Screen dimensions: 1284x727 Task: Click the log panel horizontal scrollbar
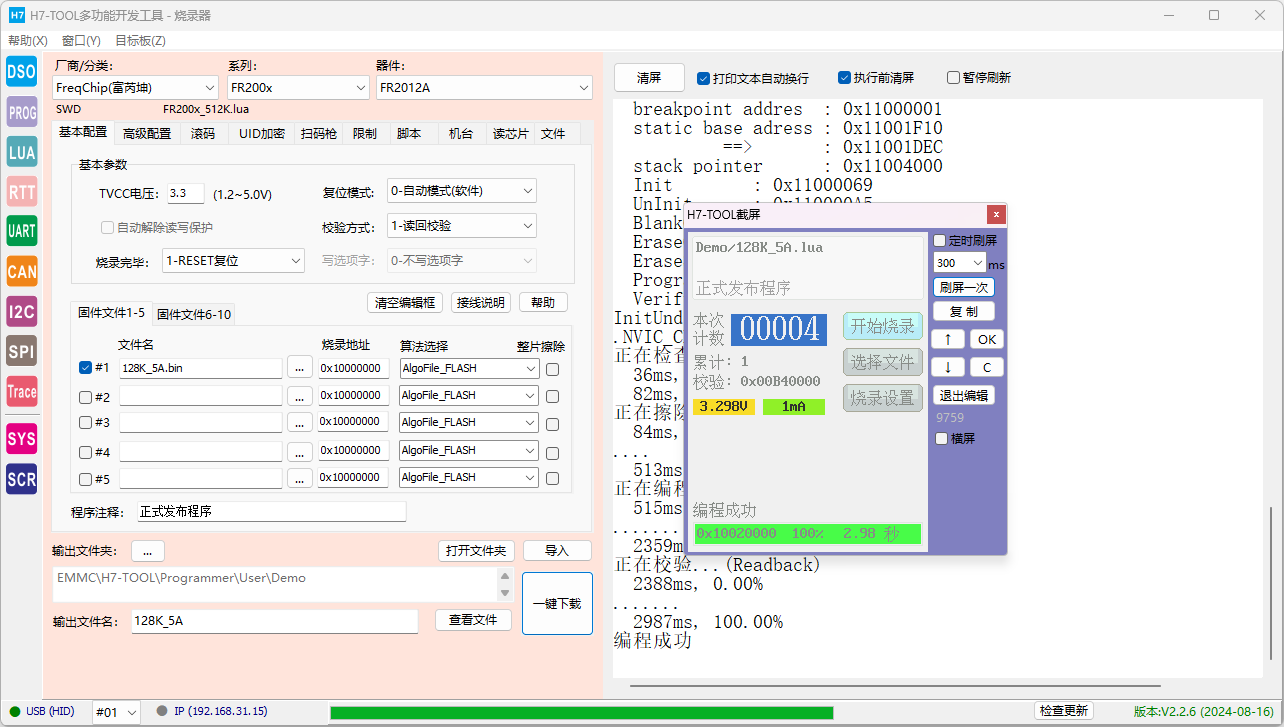click(x=895, y=687)
